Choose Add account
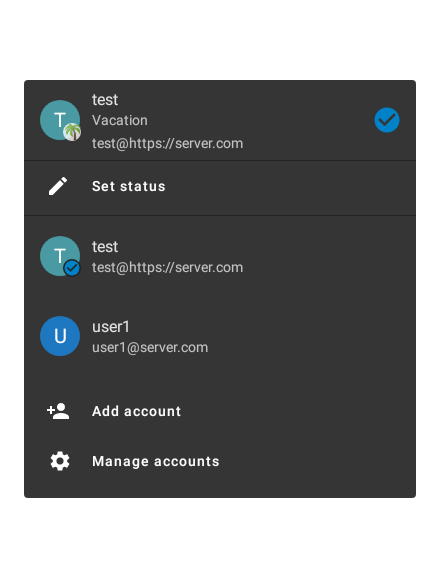Viewport: 440px width, 578px height. [220, 411]
